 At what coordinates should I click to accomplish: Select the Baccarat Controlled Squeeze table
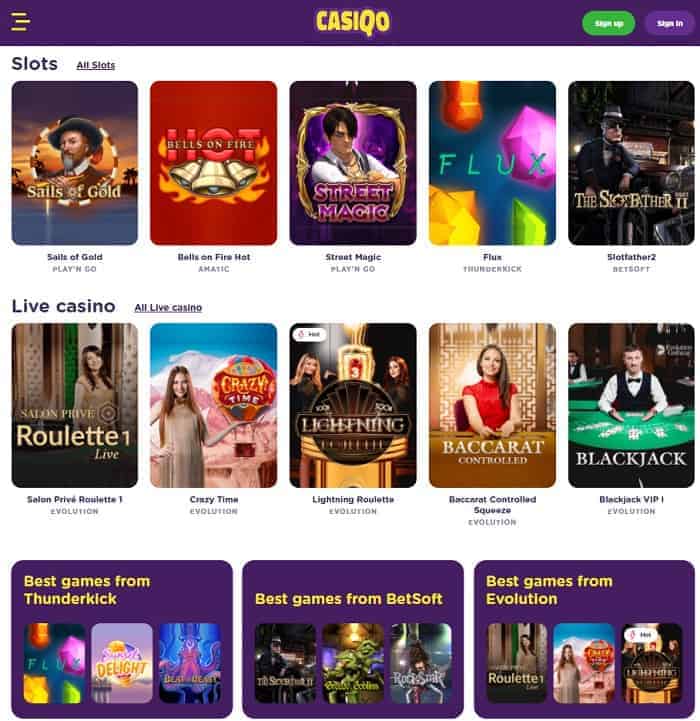coord(492,405)
